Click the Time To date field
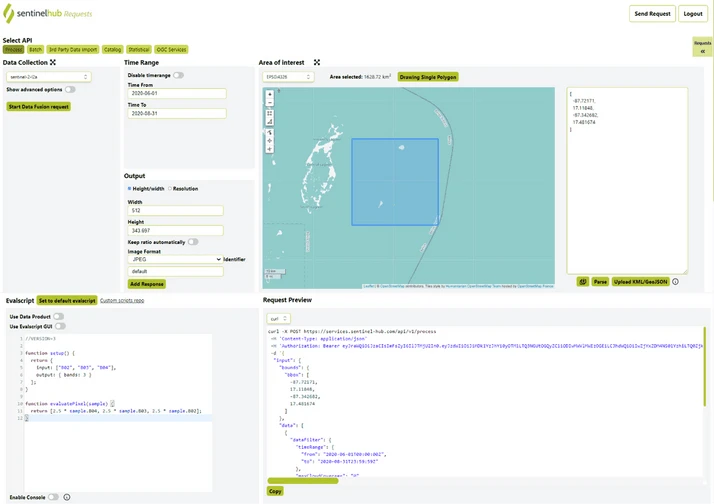 pos(177,113)
